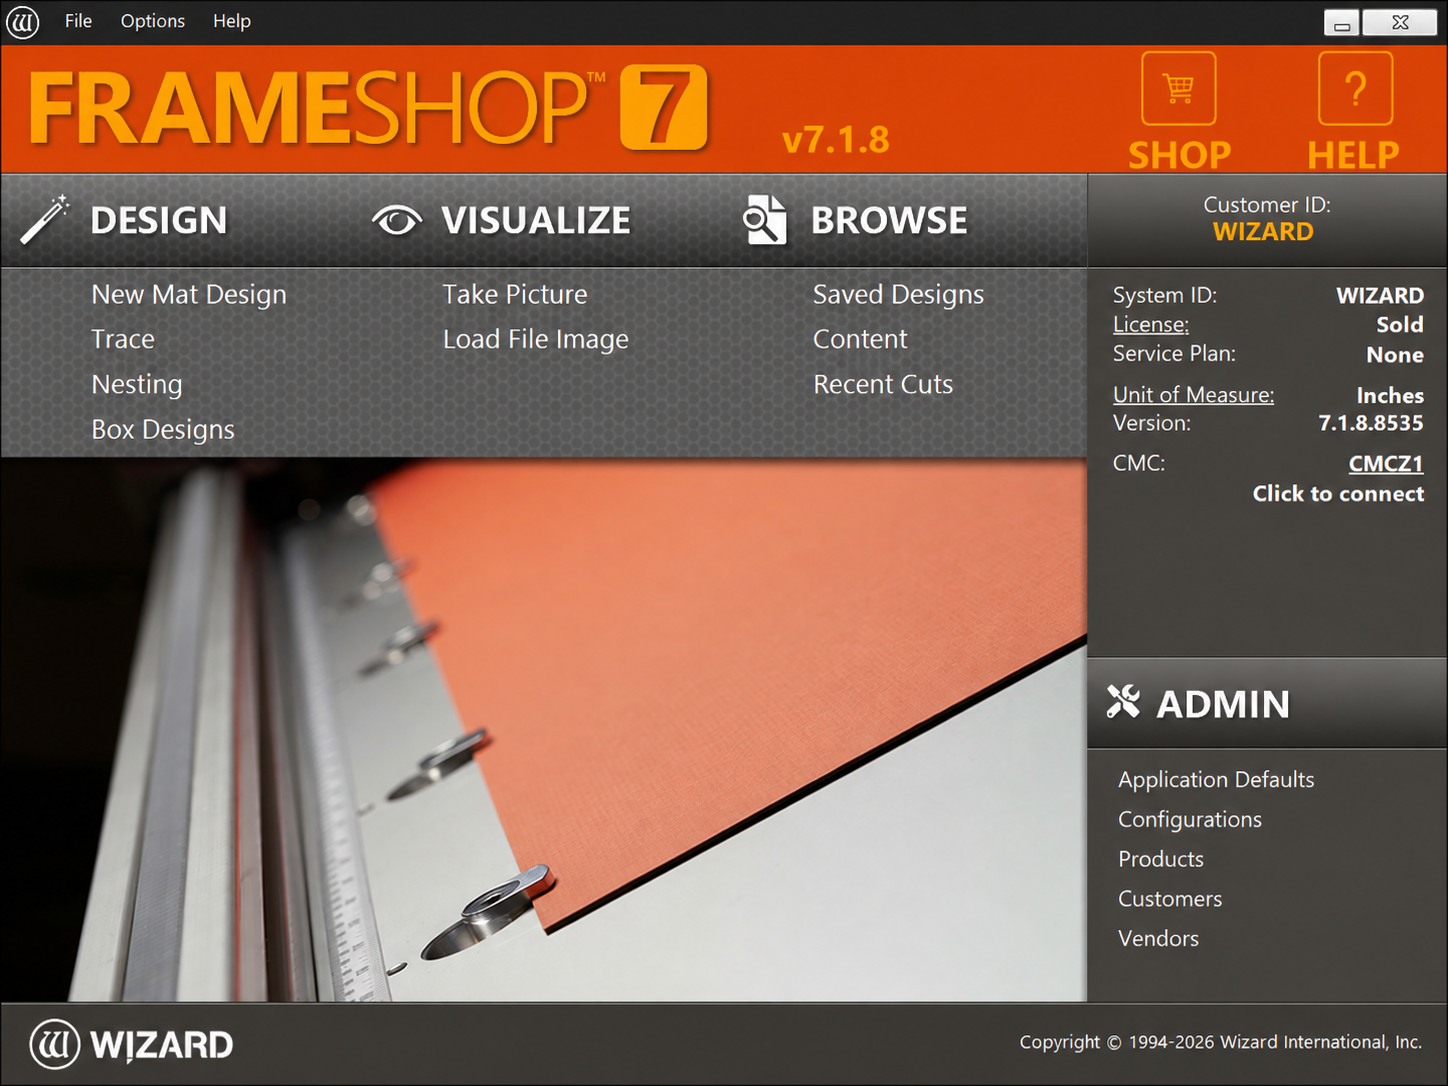Click the 'Sold' license value
This screenshot has height=1086, width=1448.
click(1400, 325)
